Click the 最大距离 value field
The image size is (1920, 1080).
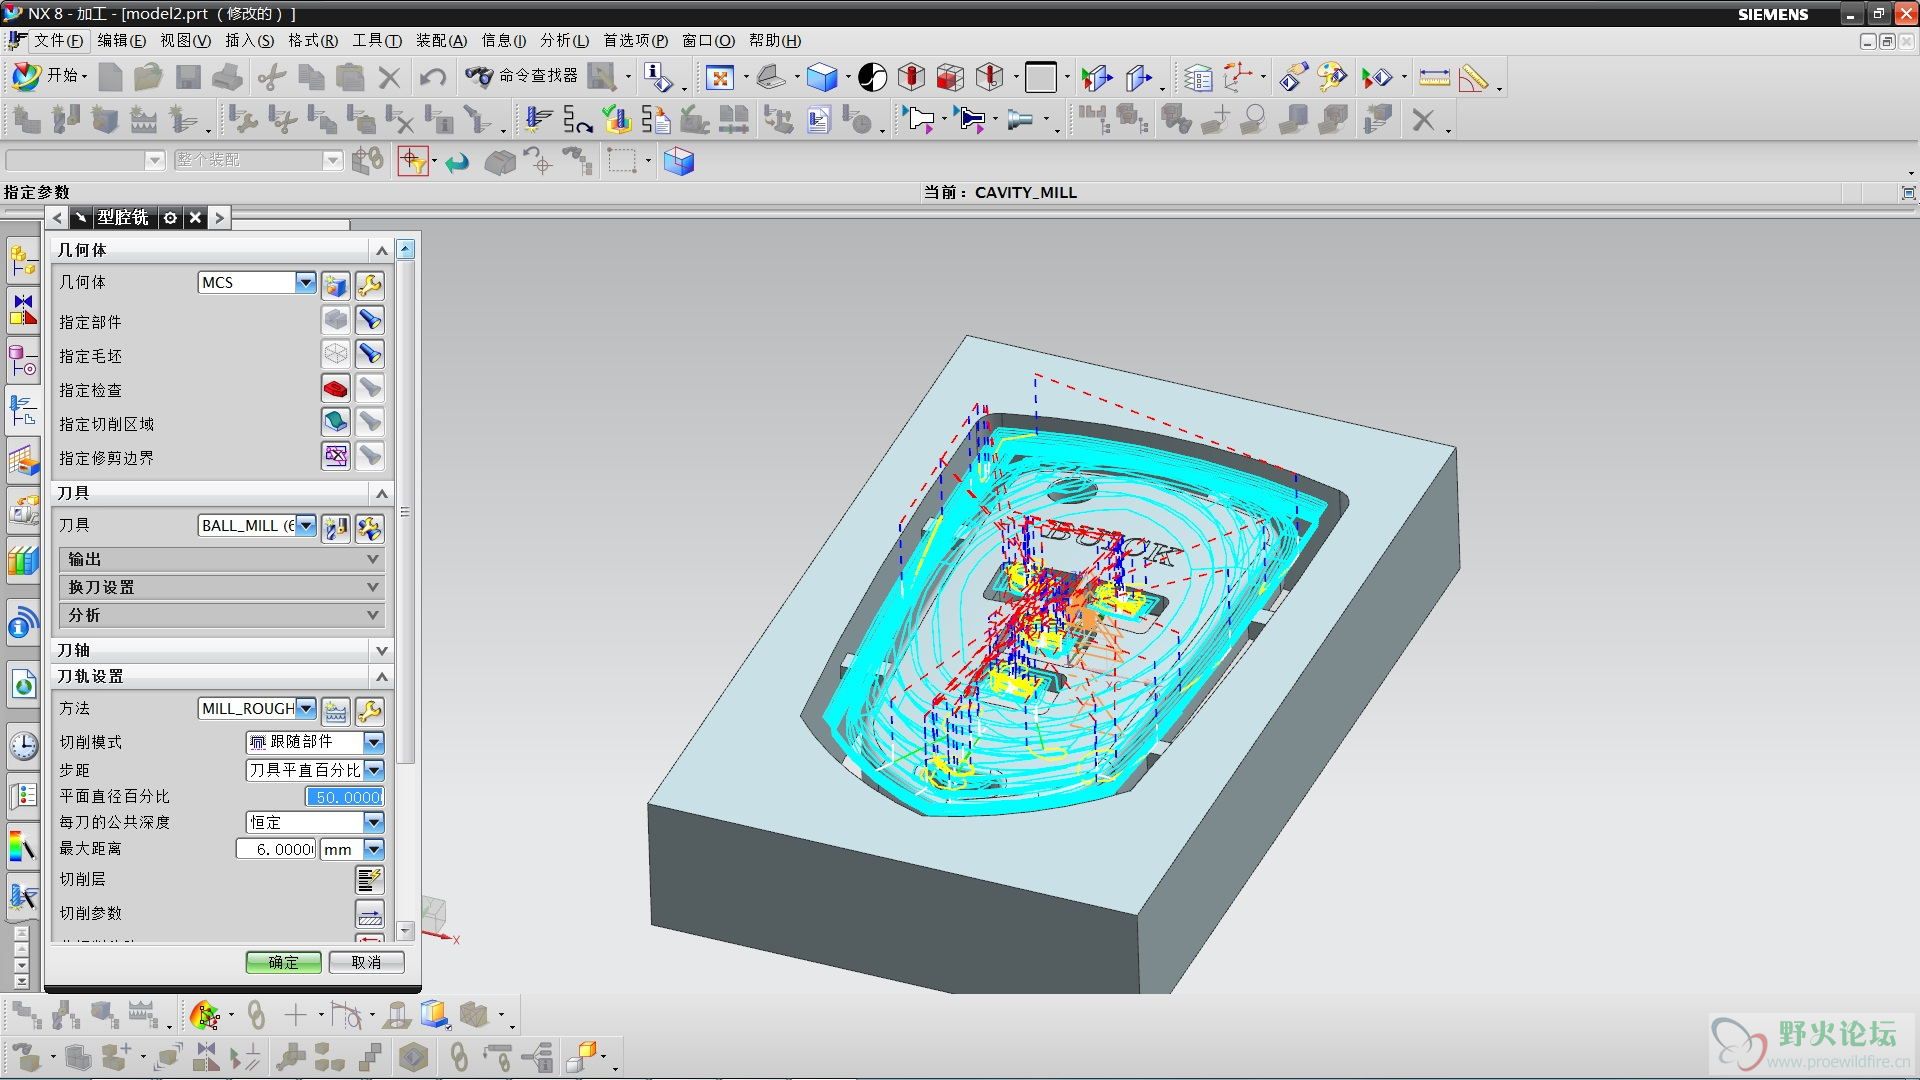276,849
